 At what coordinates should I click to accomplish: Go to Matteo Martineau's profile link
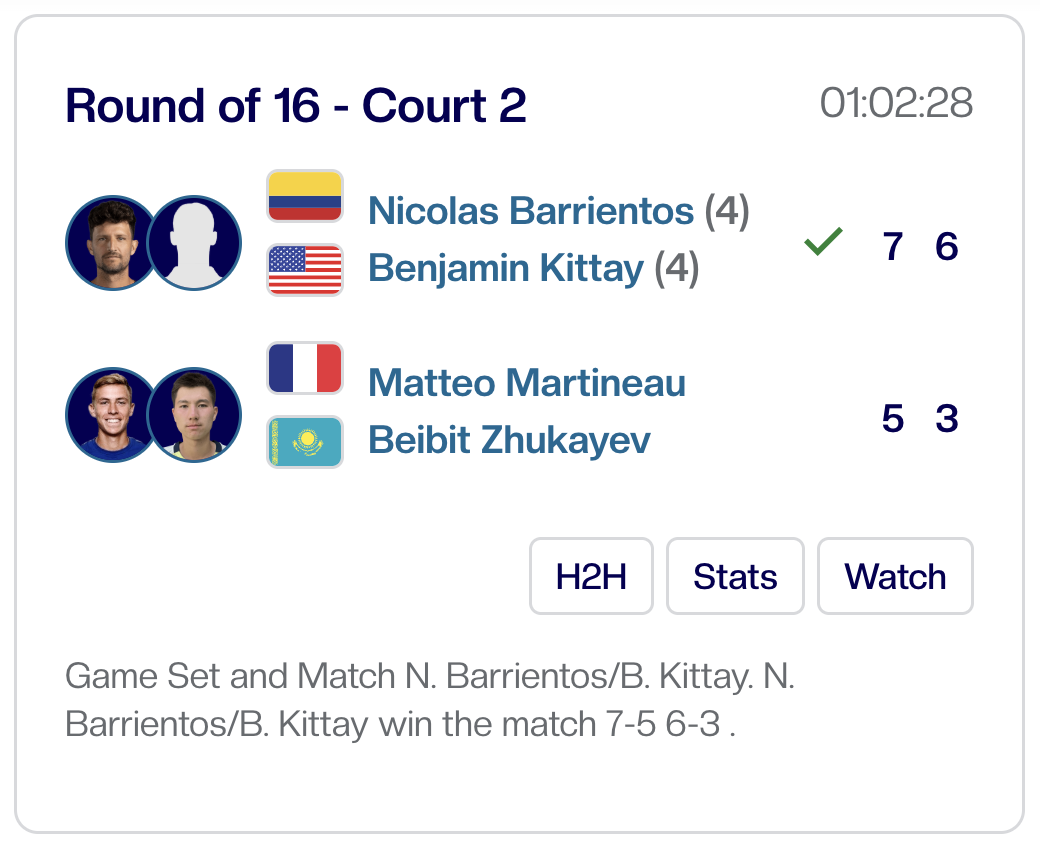[527, 383]
